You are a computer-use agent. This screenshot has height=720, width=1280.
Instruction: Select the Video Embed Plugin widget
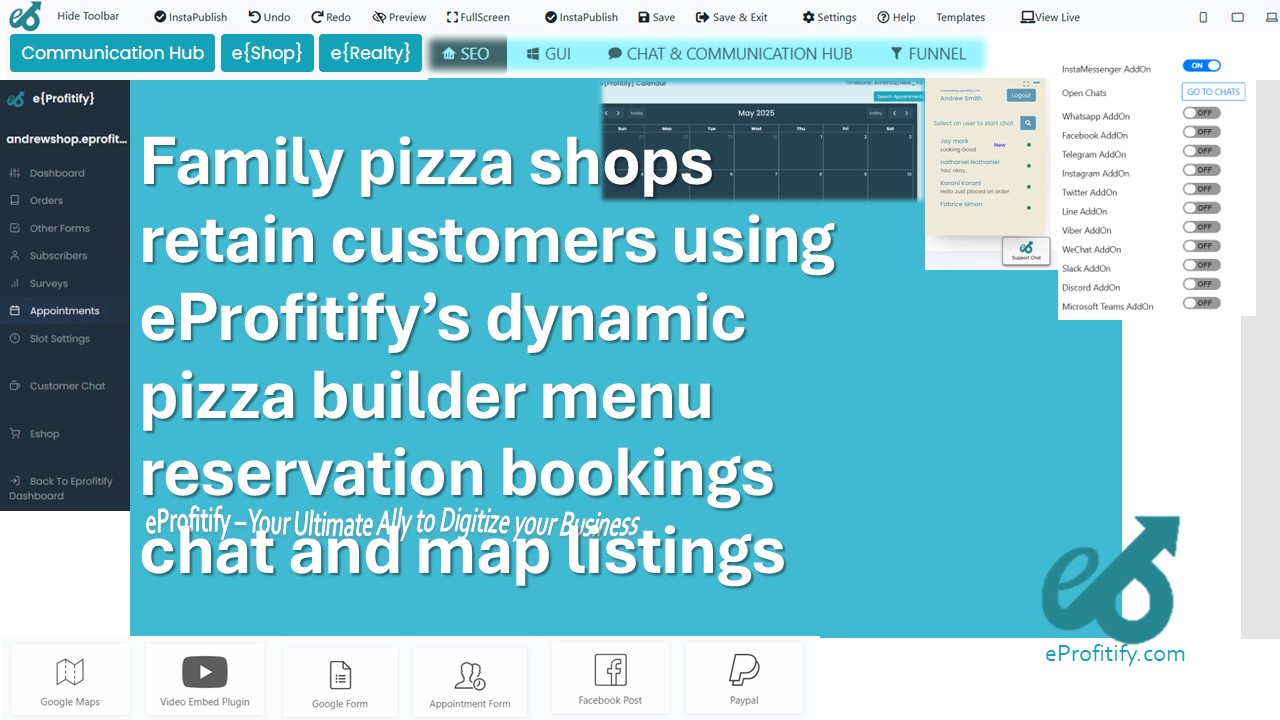click(x=205, y=682)
